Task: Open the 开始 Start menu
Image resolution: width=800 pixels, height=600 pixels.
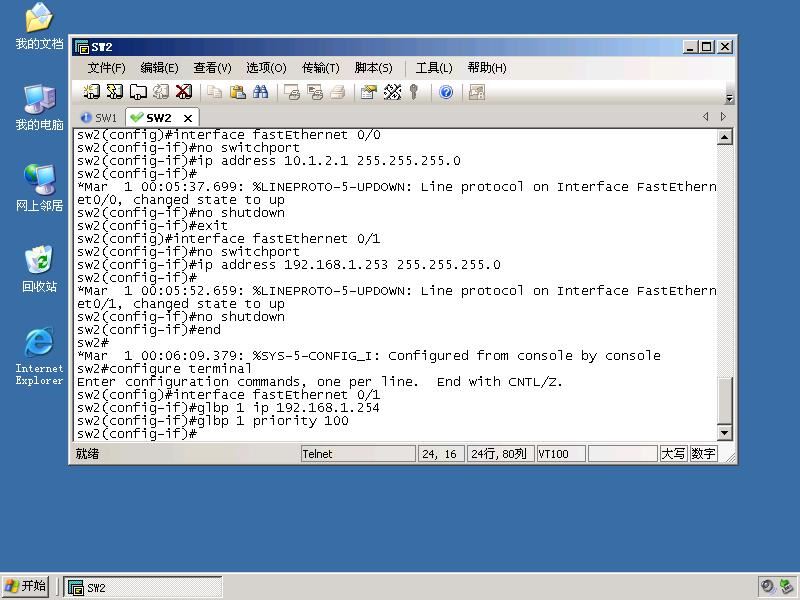Action: pyautogui.click(x=26, y=586)
